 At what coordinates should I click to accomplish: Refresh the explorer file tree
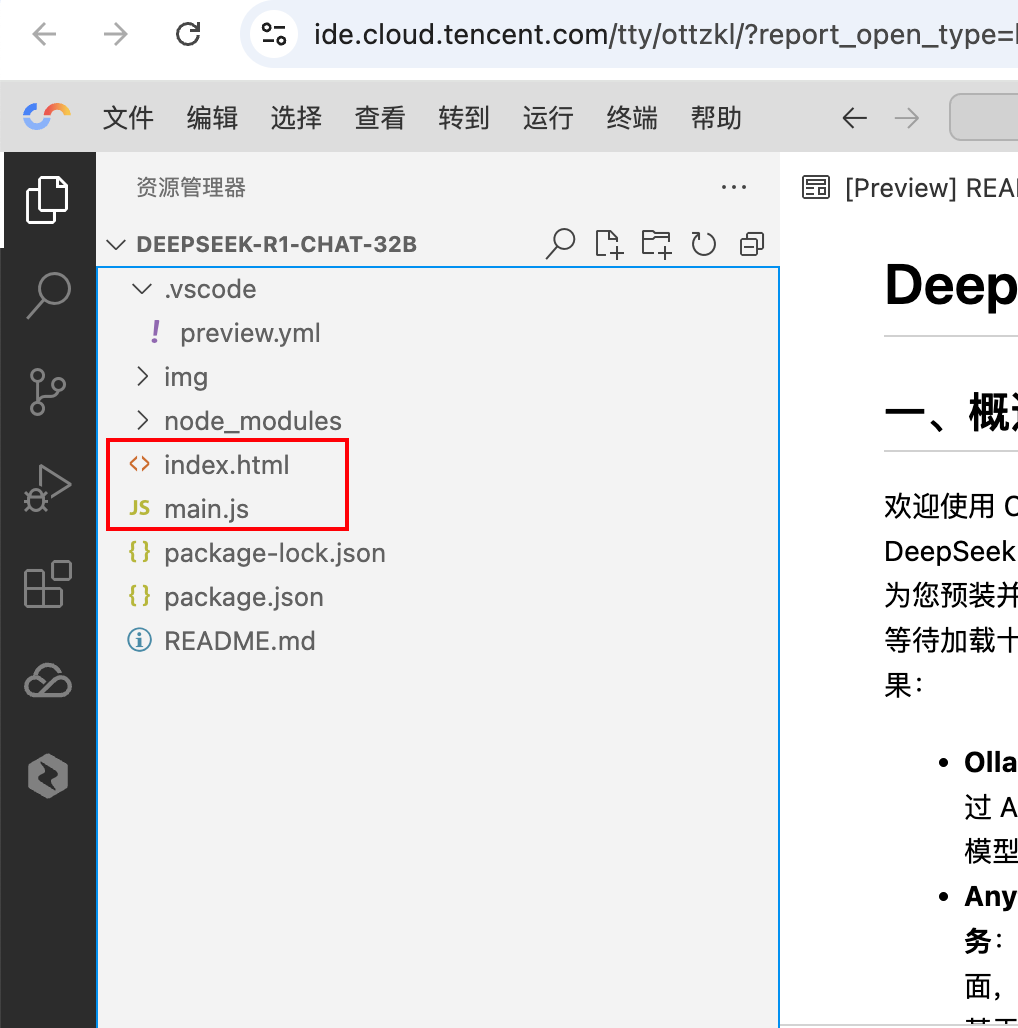coord(704,244)
